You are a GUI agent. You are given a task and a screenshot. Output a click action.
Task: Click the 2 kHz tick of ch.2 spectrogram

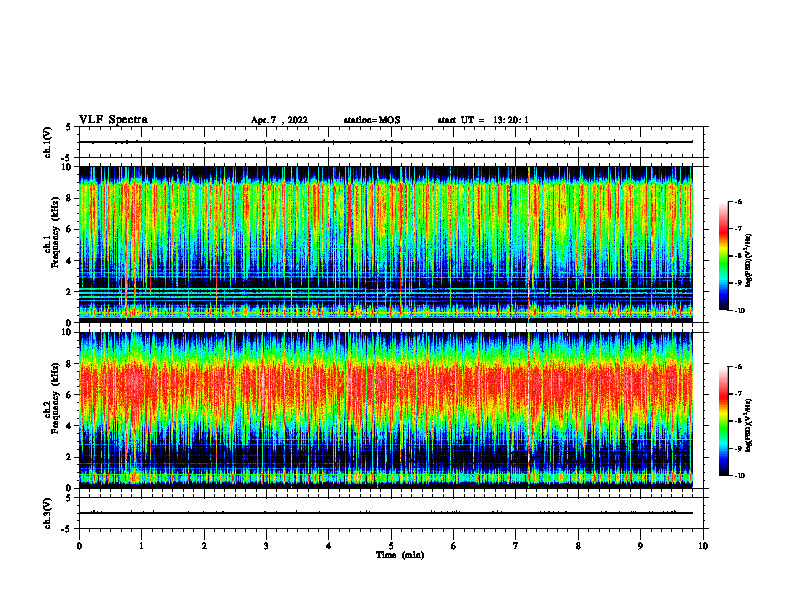pos(69,457)
